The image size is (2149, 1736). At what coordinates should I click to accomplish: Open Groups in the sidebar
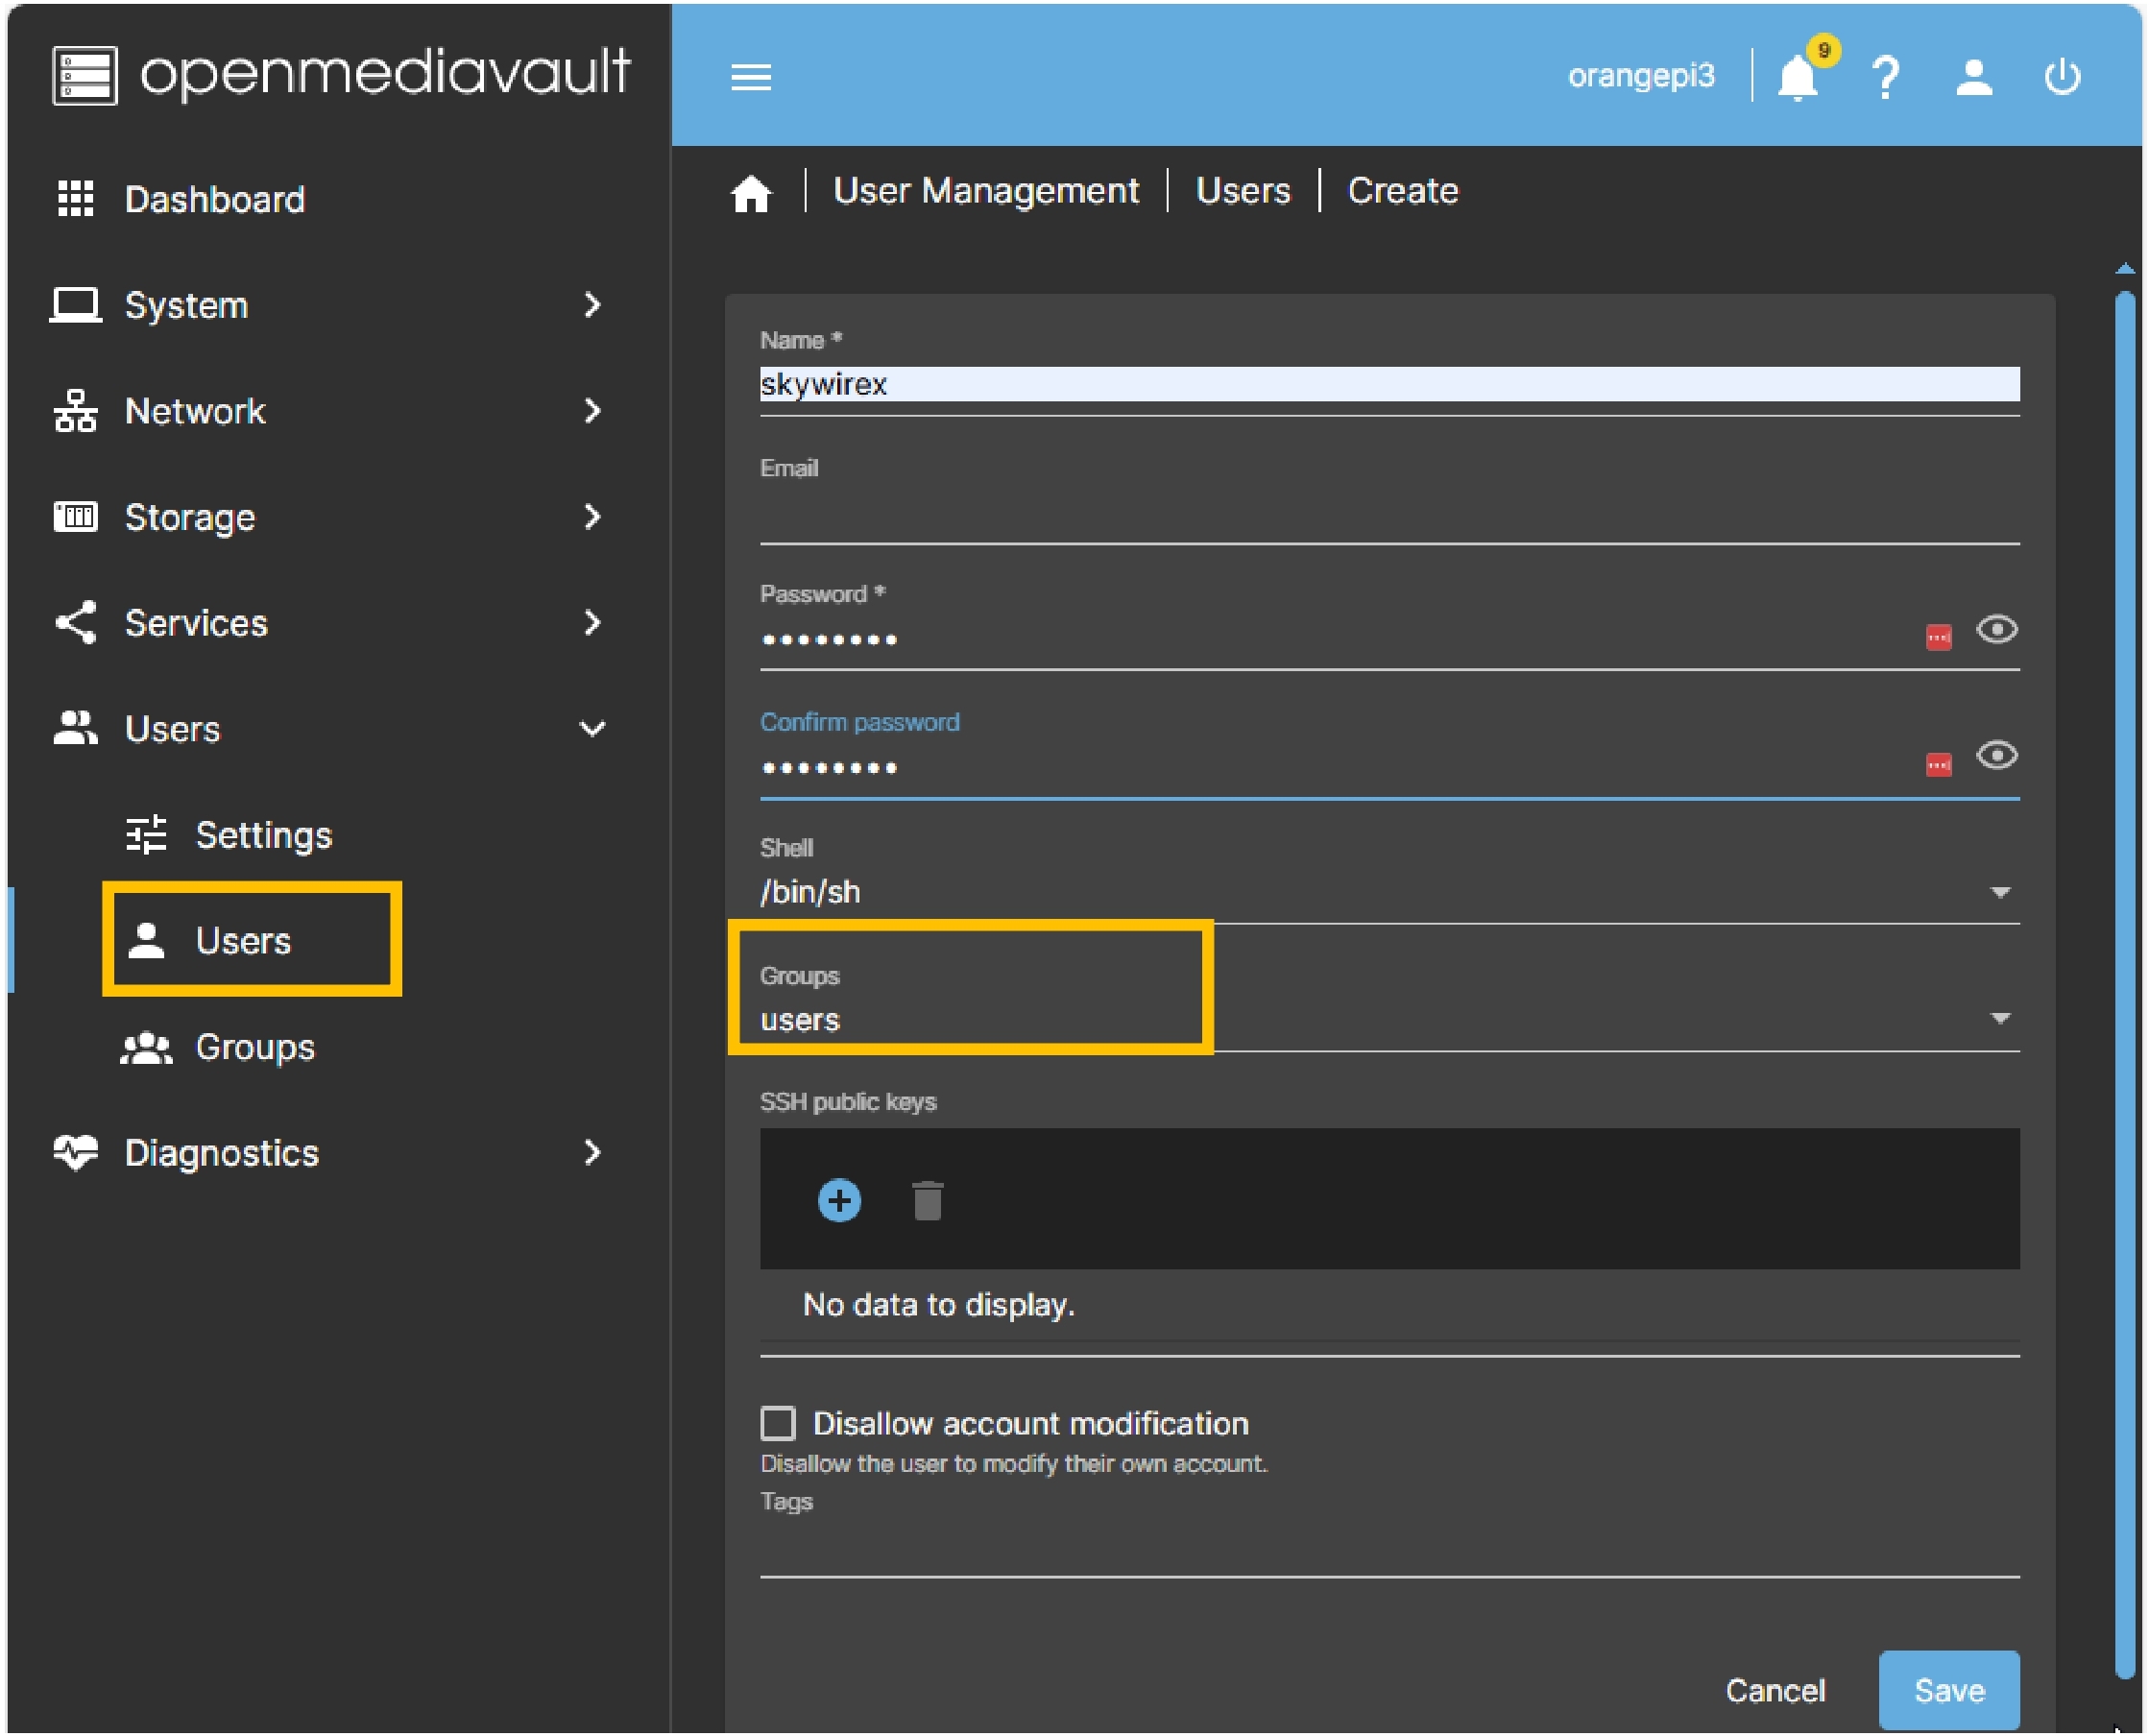254,1047
